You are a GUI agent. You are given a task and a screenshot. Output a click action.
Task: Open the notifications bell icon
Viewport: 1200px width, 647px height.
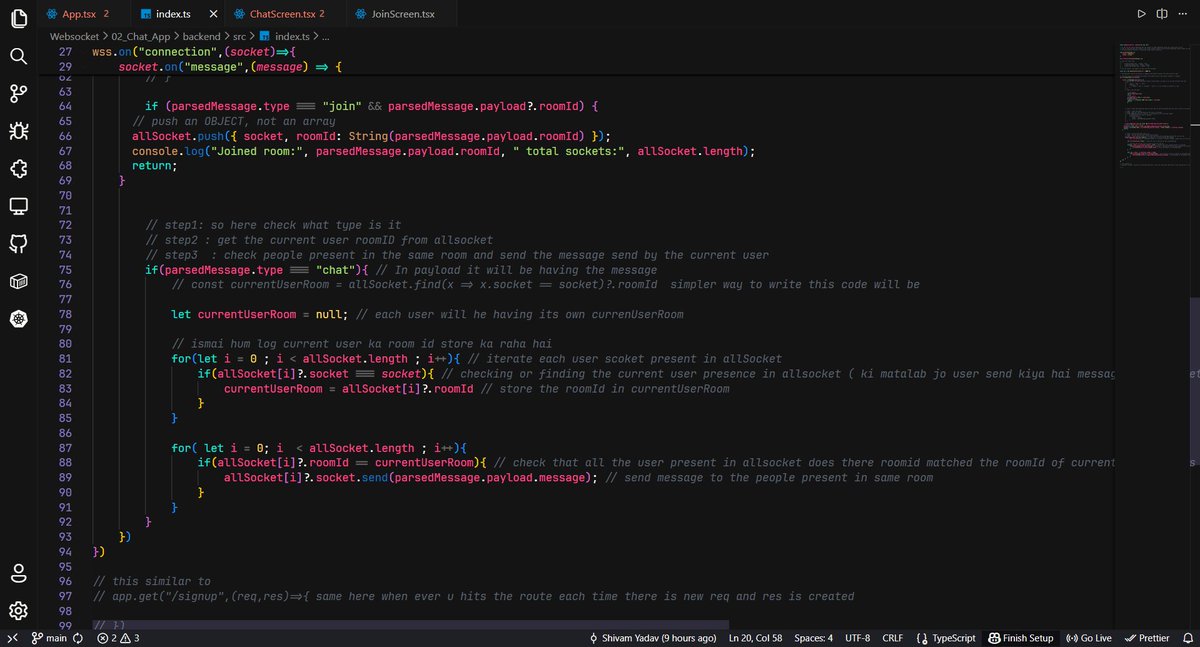pyautogui.click(x=1186, y=638)
